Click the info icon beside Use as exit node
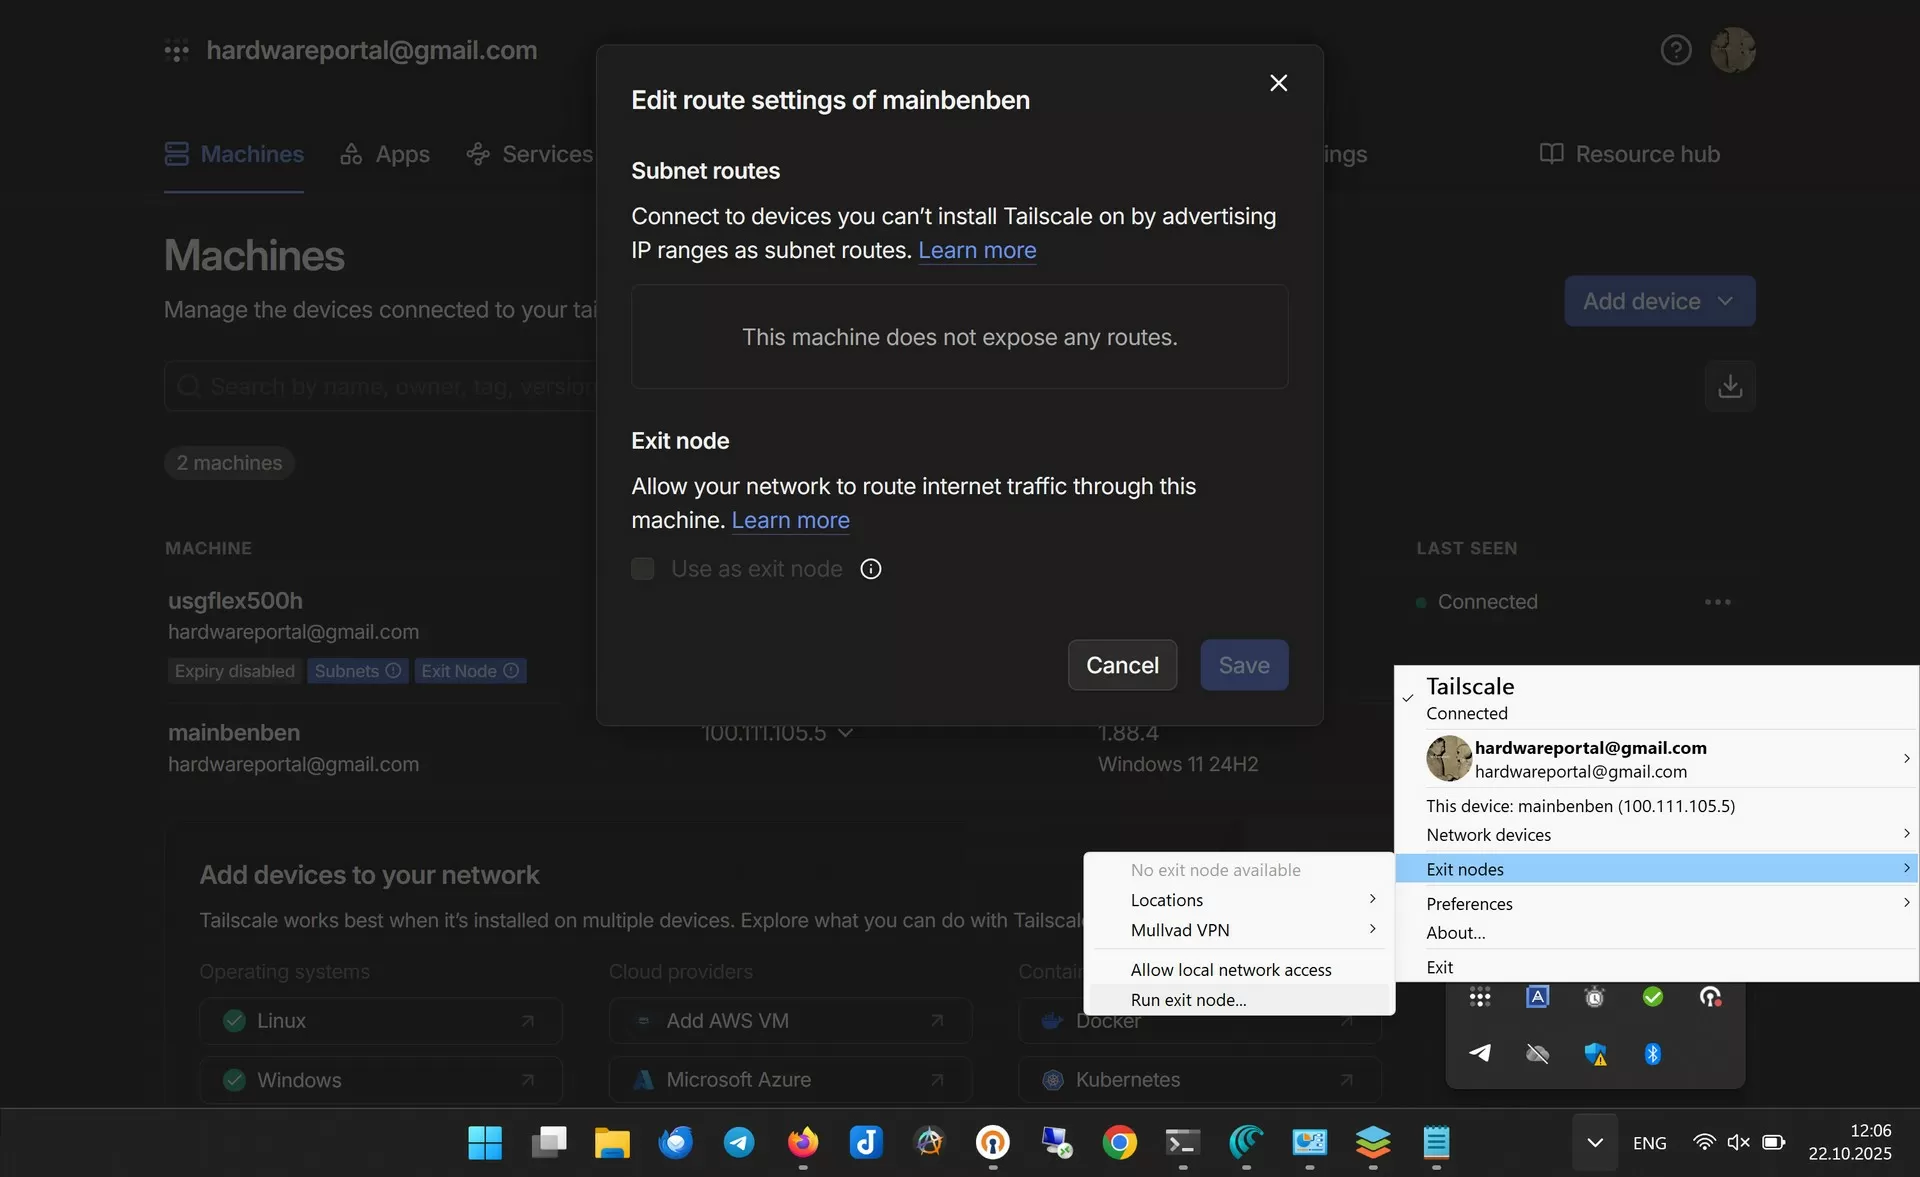Screen dimensions: 1920x1177 click(871, 569)
